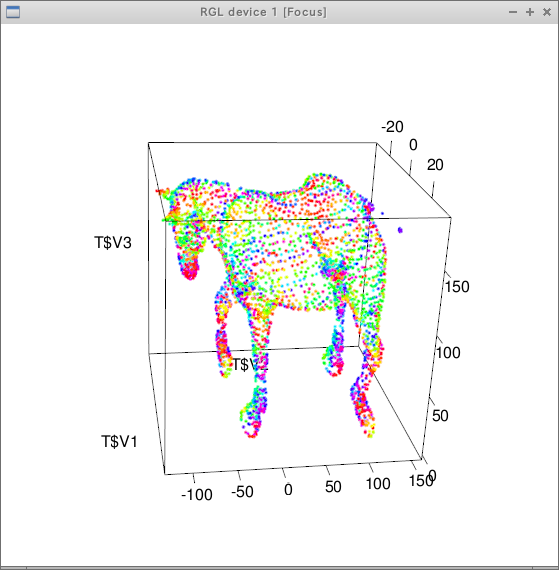
Task: Maximize the RGL device window
Action: [x=530, y=12]
